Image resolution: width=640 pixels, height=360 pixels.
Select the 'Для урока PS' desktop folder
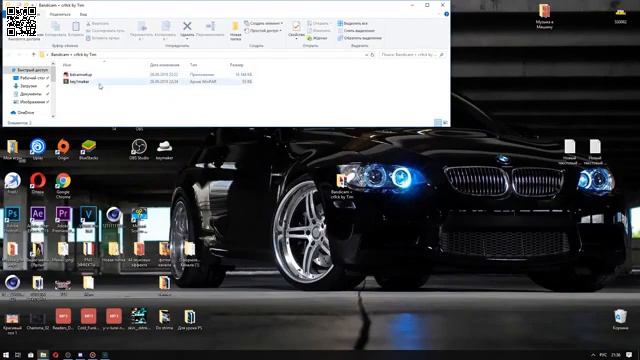[x=189, y=319]
